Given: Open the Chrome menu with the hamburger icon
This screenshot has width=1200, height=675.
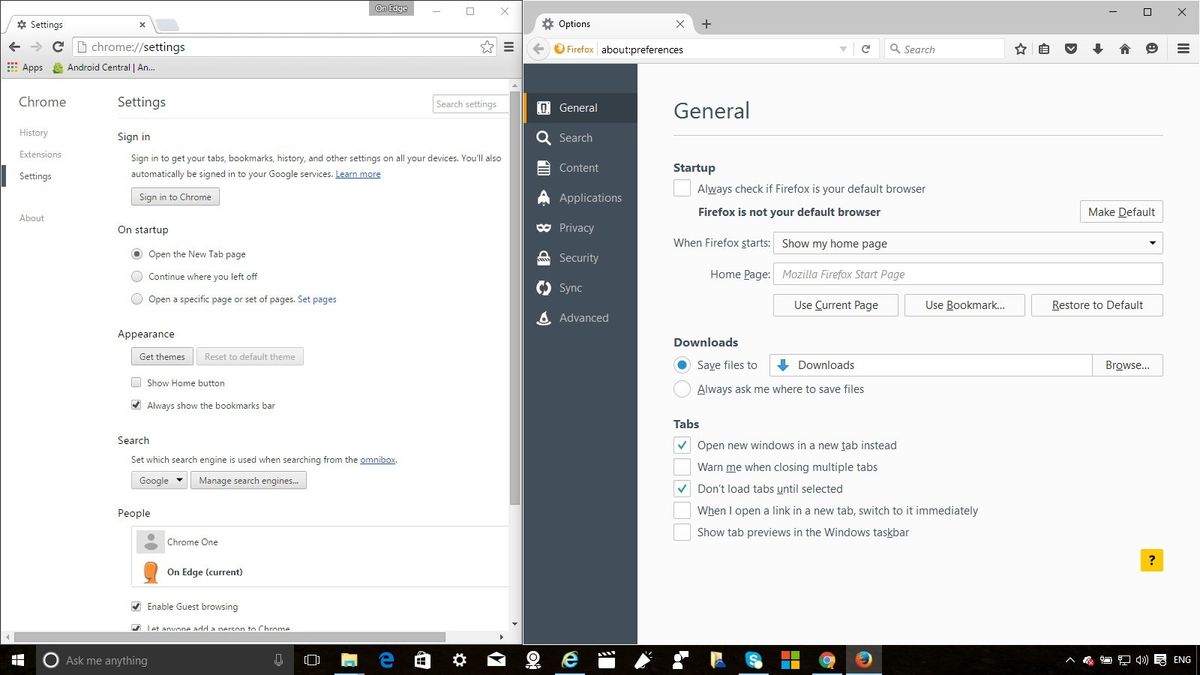Looking at the screenshot, I should [508, 46].
